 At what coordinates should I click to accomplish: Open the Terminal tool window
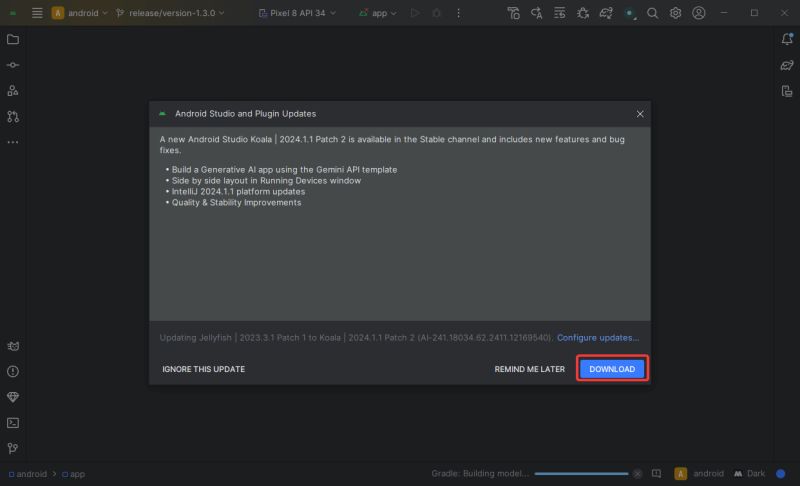[x=13, y=423]
